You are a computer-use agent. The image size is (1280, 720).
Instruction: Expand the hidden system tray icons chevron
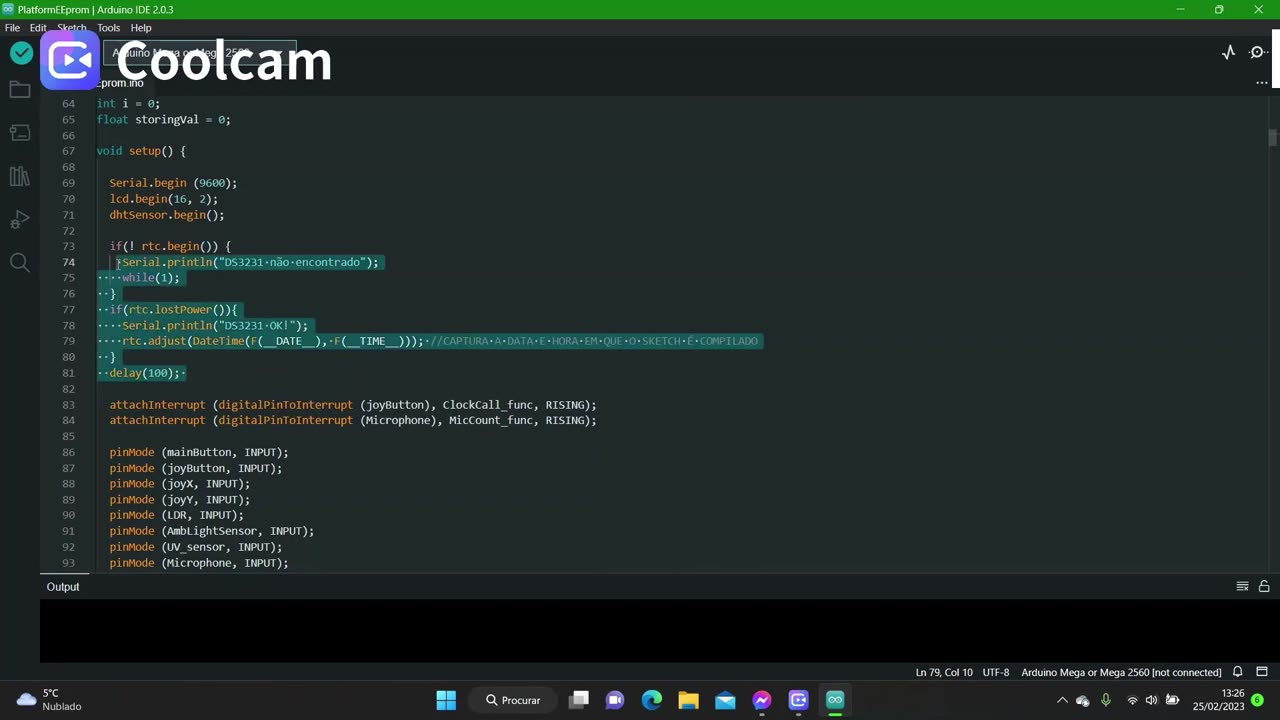[1062, 700]
